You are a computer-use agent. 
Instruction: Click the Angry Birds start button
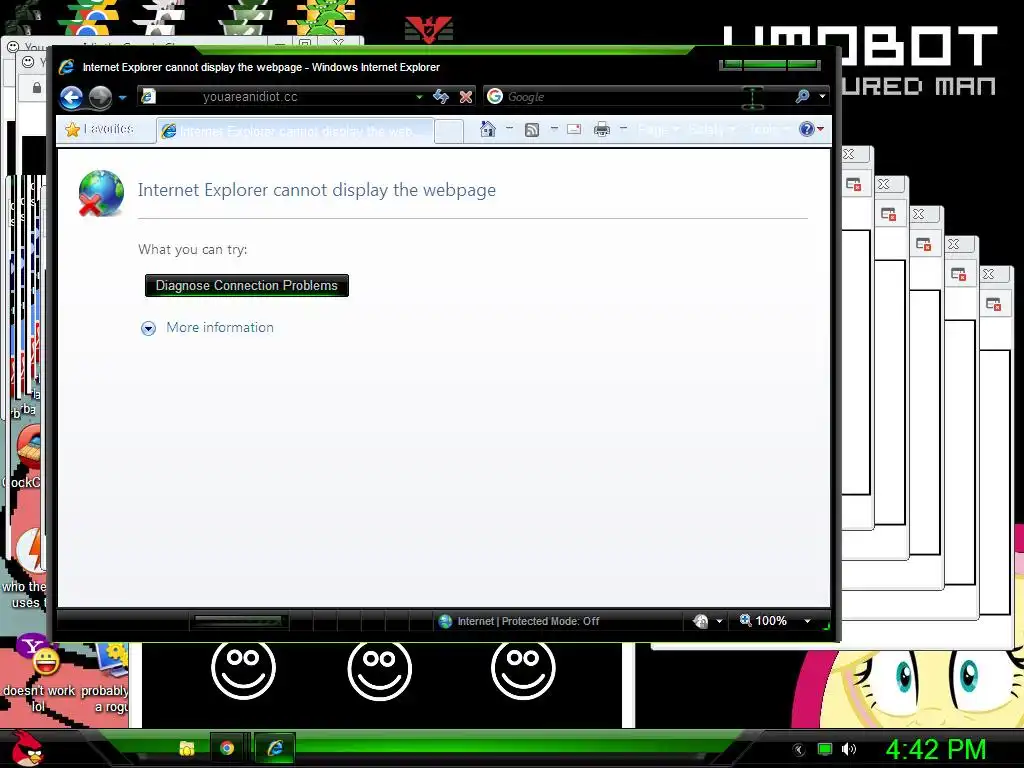(x=27, y=747)
